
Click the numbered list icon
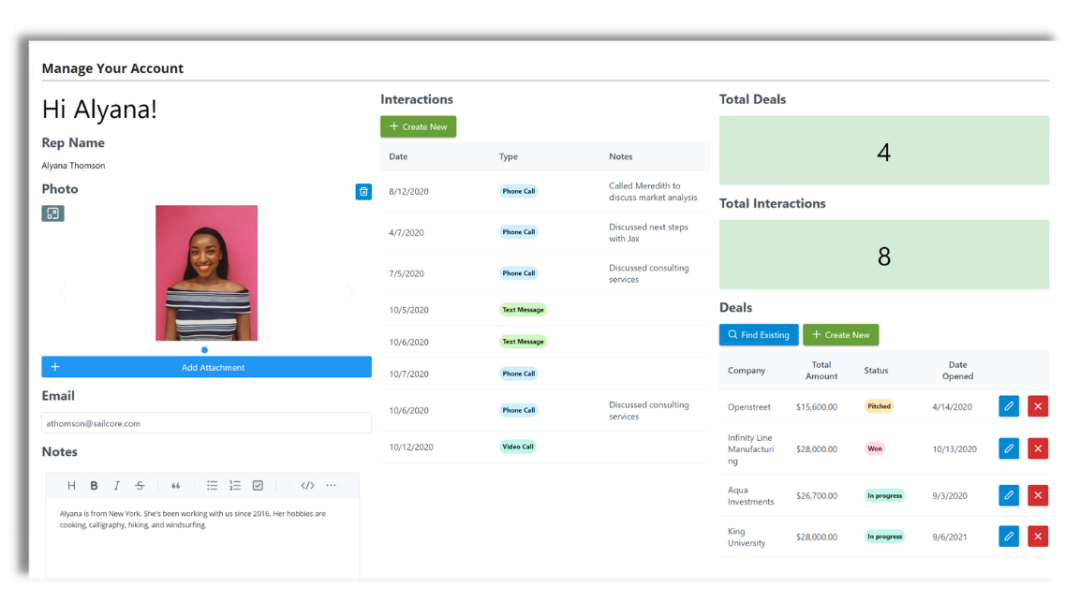click(235, 485)
